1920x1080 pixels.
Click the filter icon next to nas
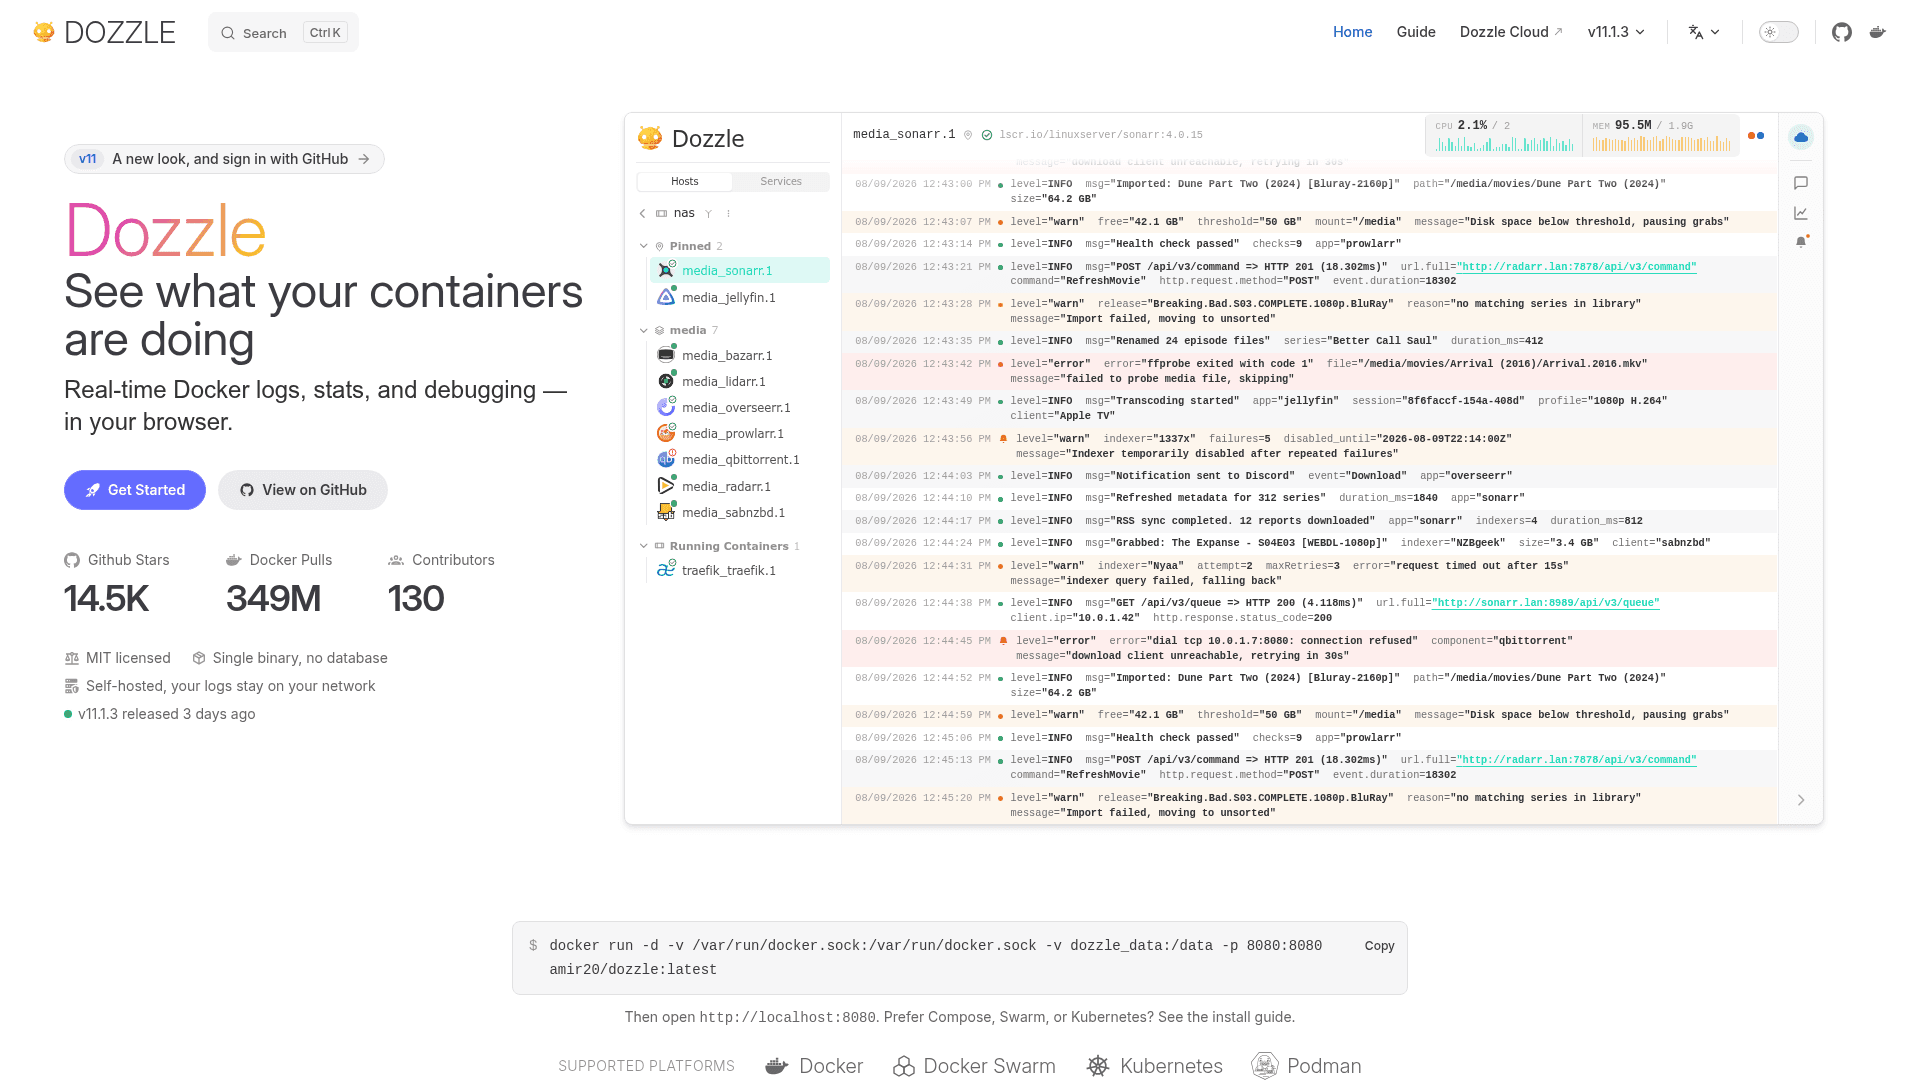[x=708, y=214]
